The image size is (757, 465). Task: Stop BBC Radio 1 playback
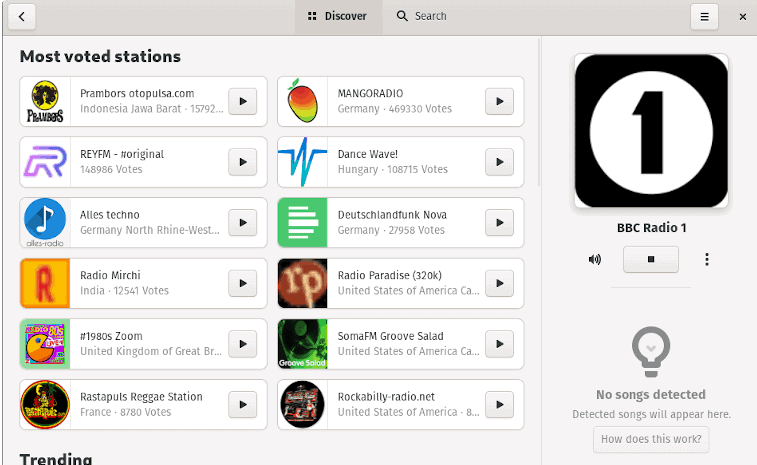click(x=650, y=259)
